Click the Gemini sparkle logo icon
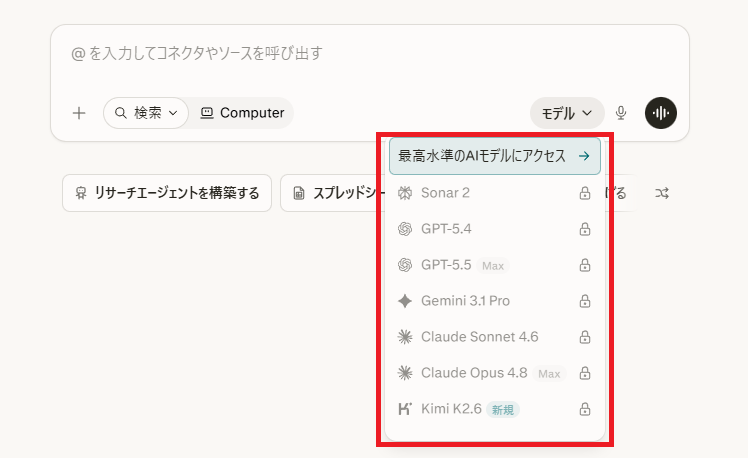 (405, 301)
